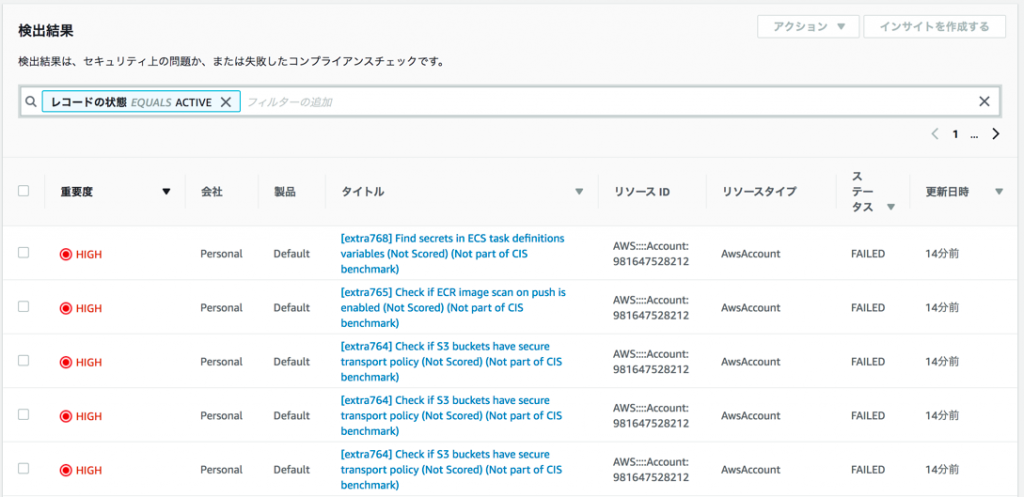
Task: Click the HIGH severity icon in extra768 row
Action: pyautogui.click(x=65, y=254)
